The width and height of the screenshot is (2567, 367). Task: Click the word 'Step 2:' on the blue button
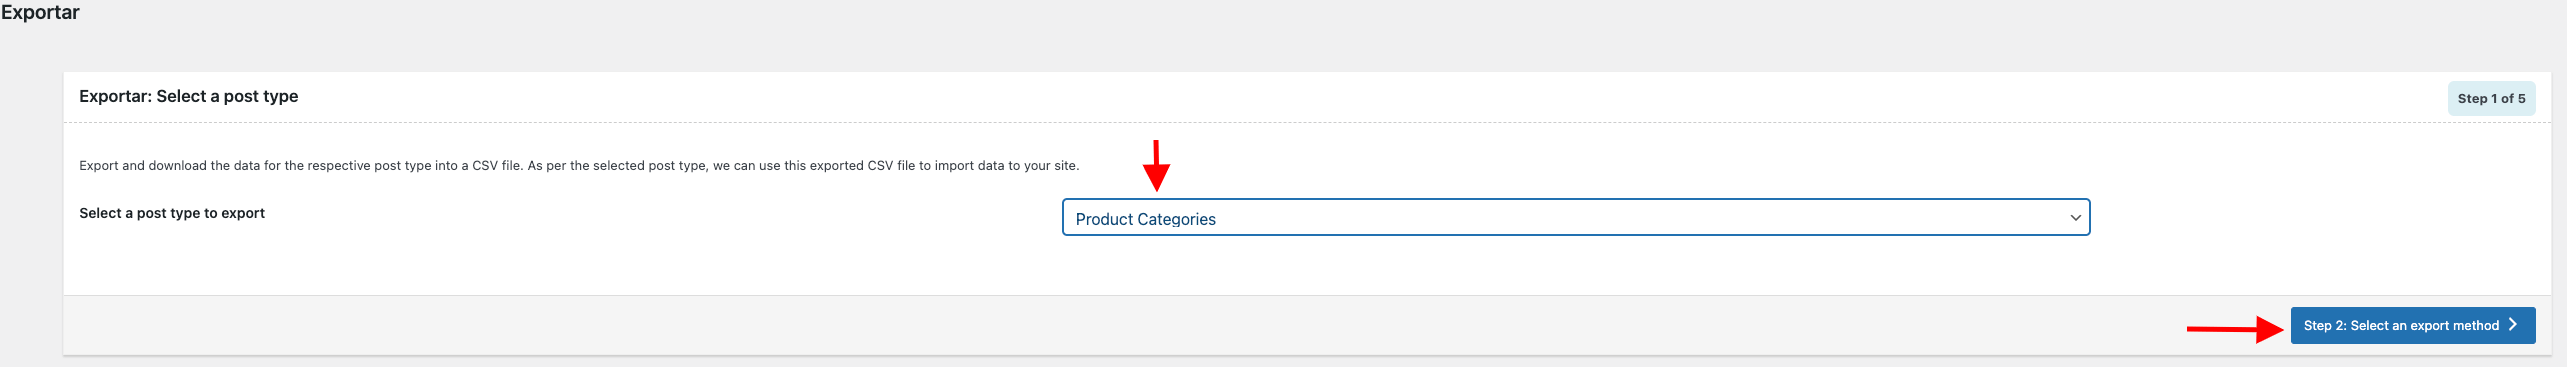pos(2325,326)
